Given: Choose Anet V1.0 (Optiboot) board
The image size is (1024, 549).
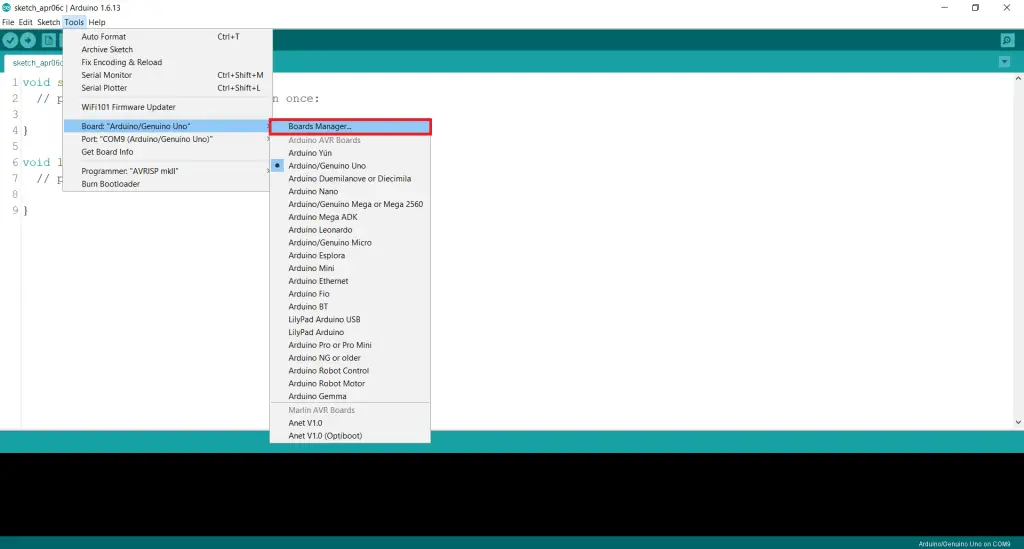Looking at the screenshot, I should tap(351, 436).
